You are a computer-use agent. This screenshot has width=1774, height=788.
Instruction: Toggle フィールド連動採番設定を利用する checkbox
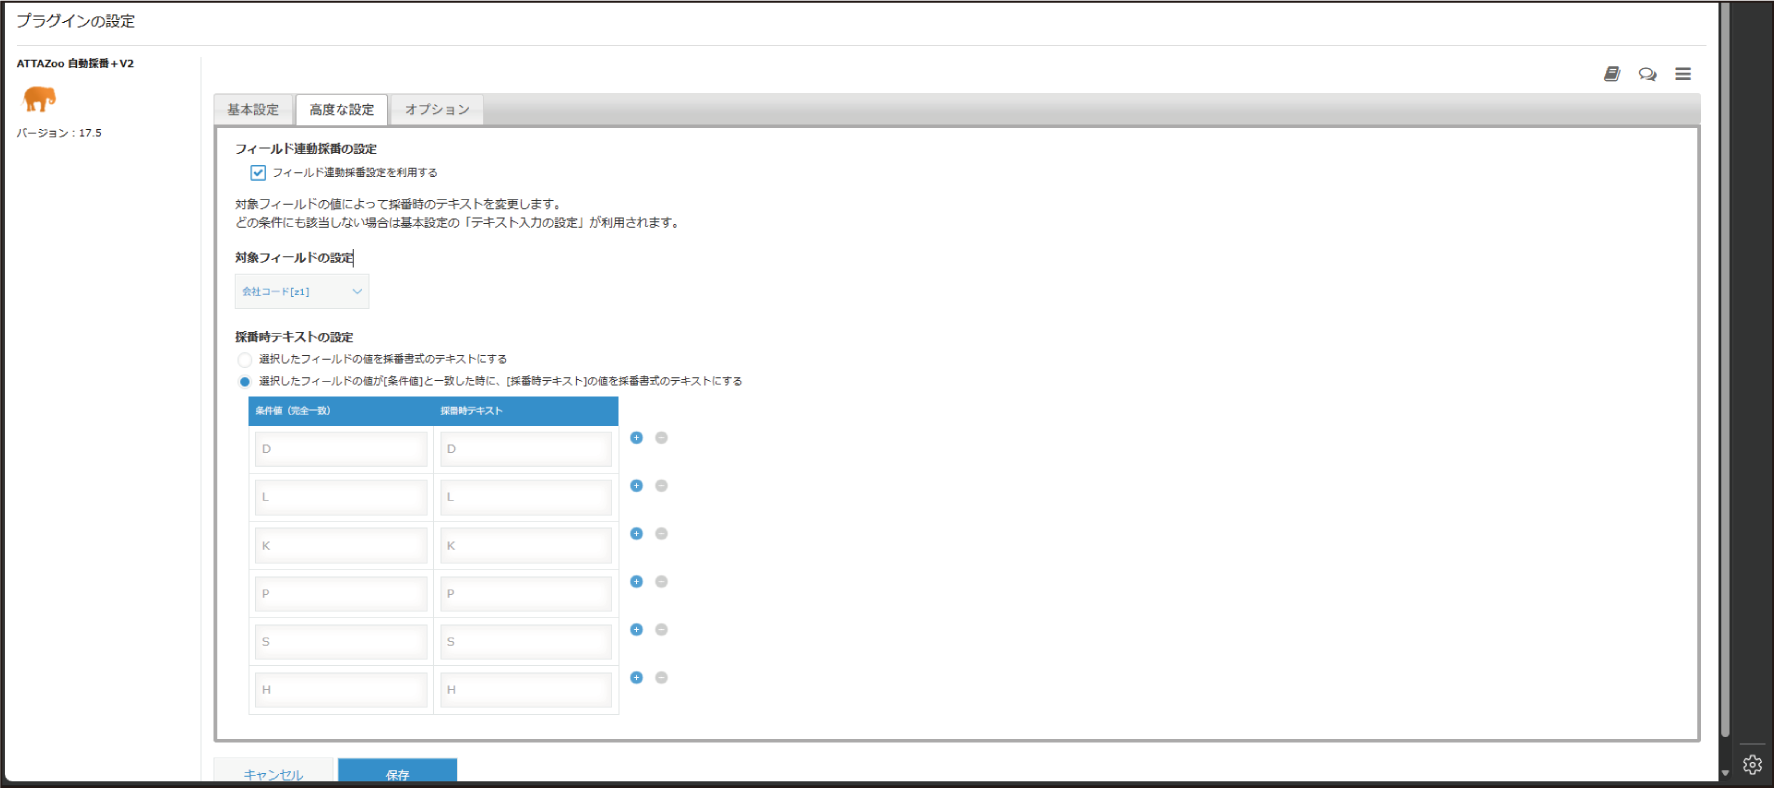[x=258, y=173]
